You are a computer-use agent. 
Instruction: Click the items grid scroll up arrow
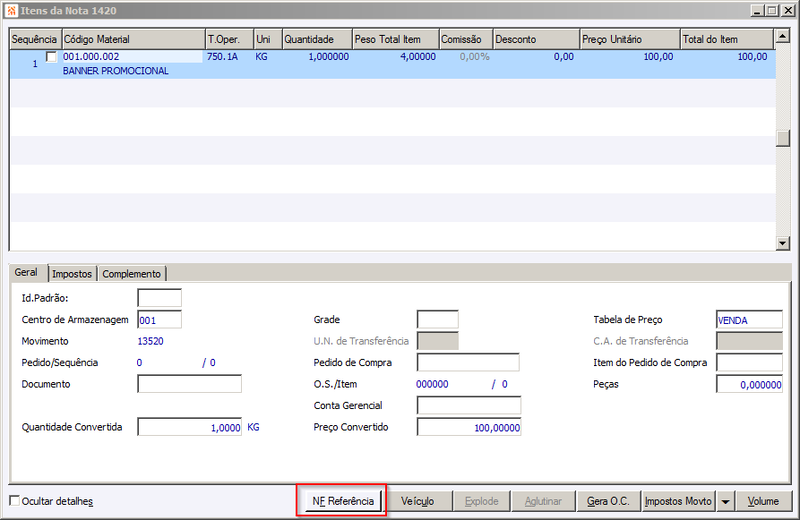pyautogui.click(x=782, y=36)
